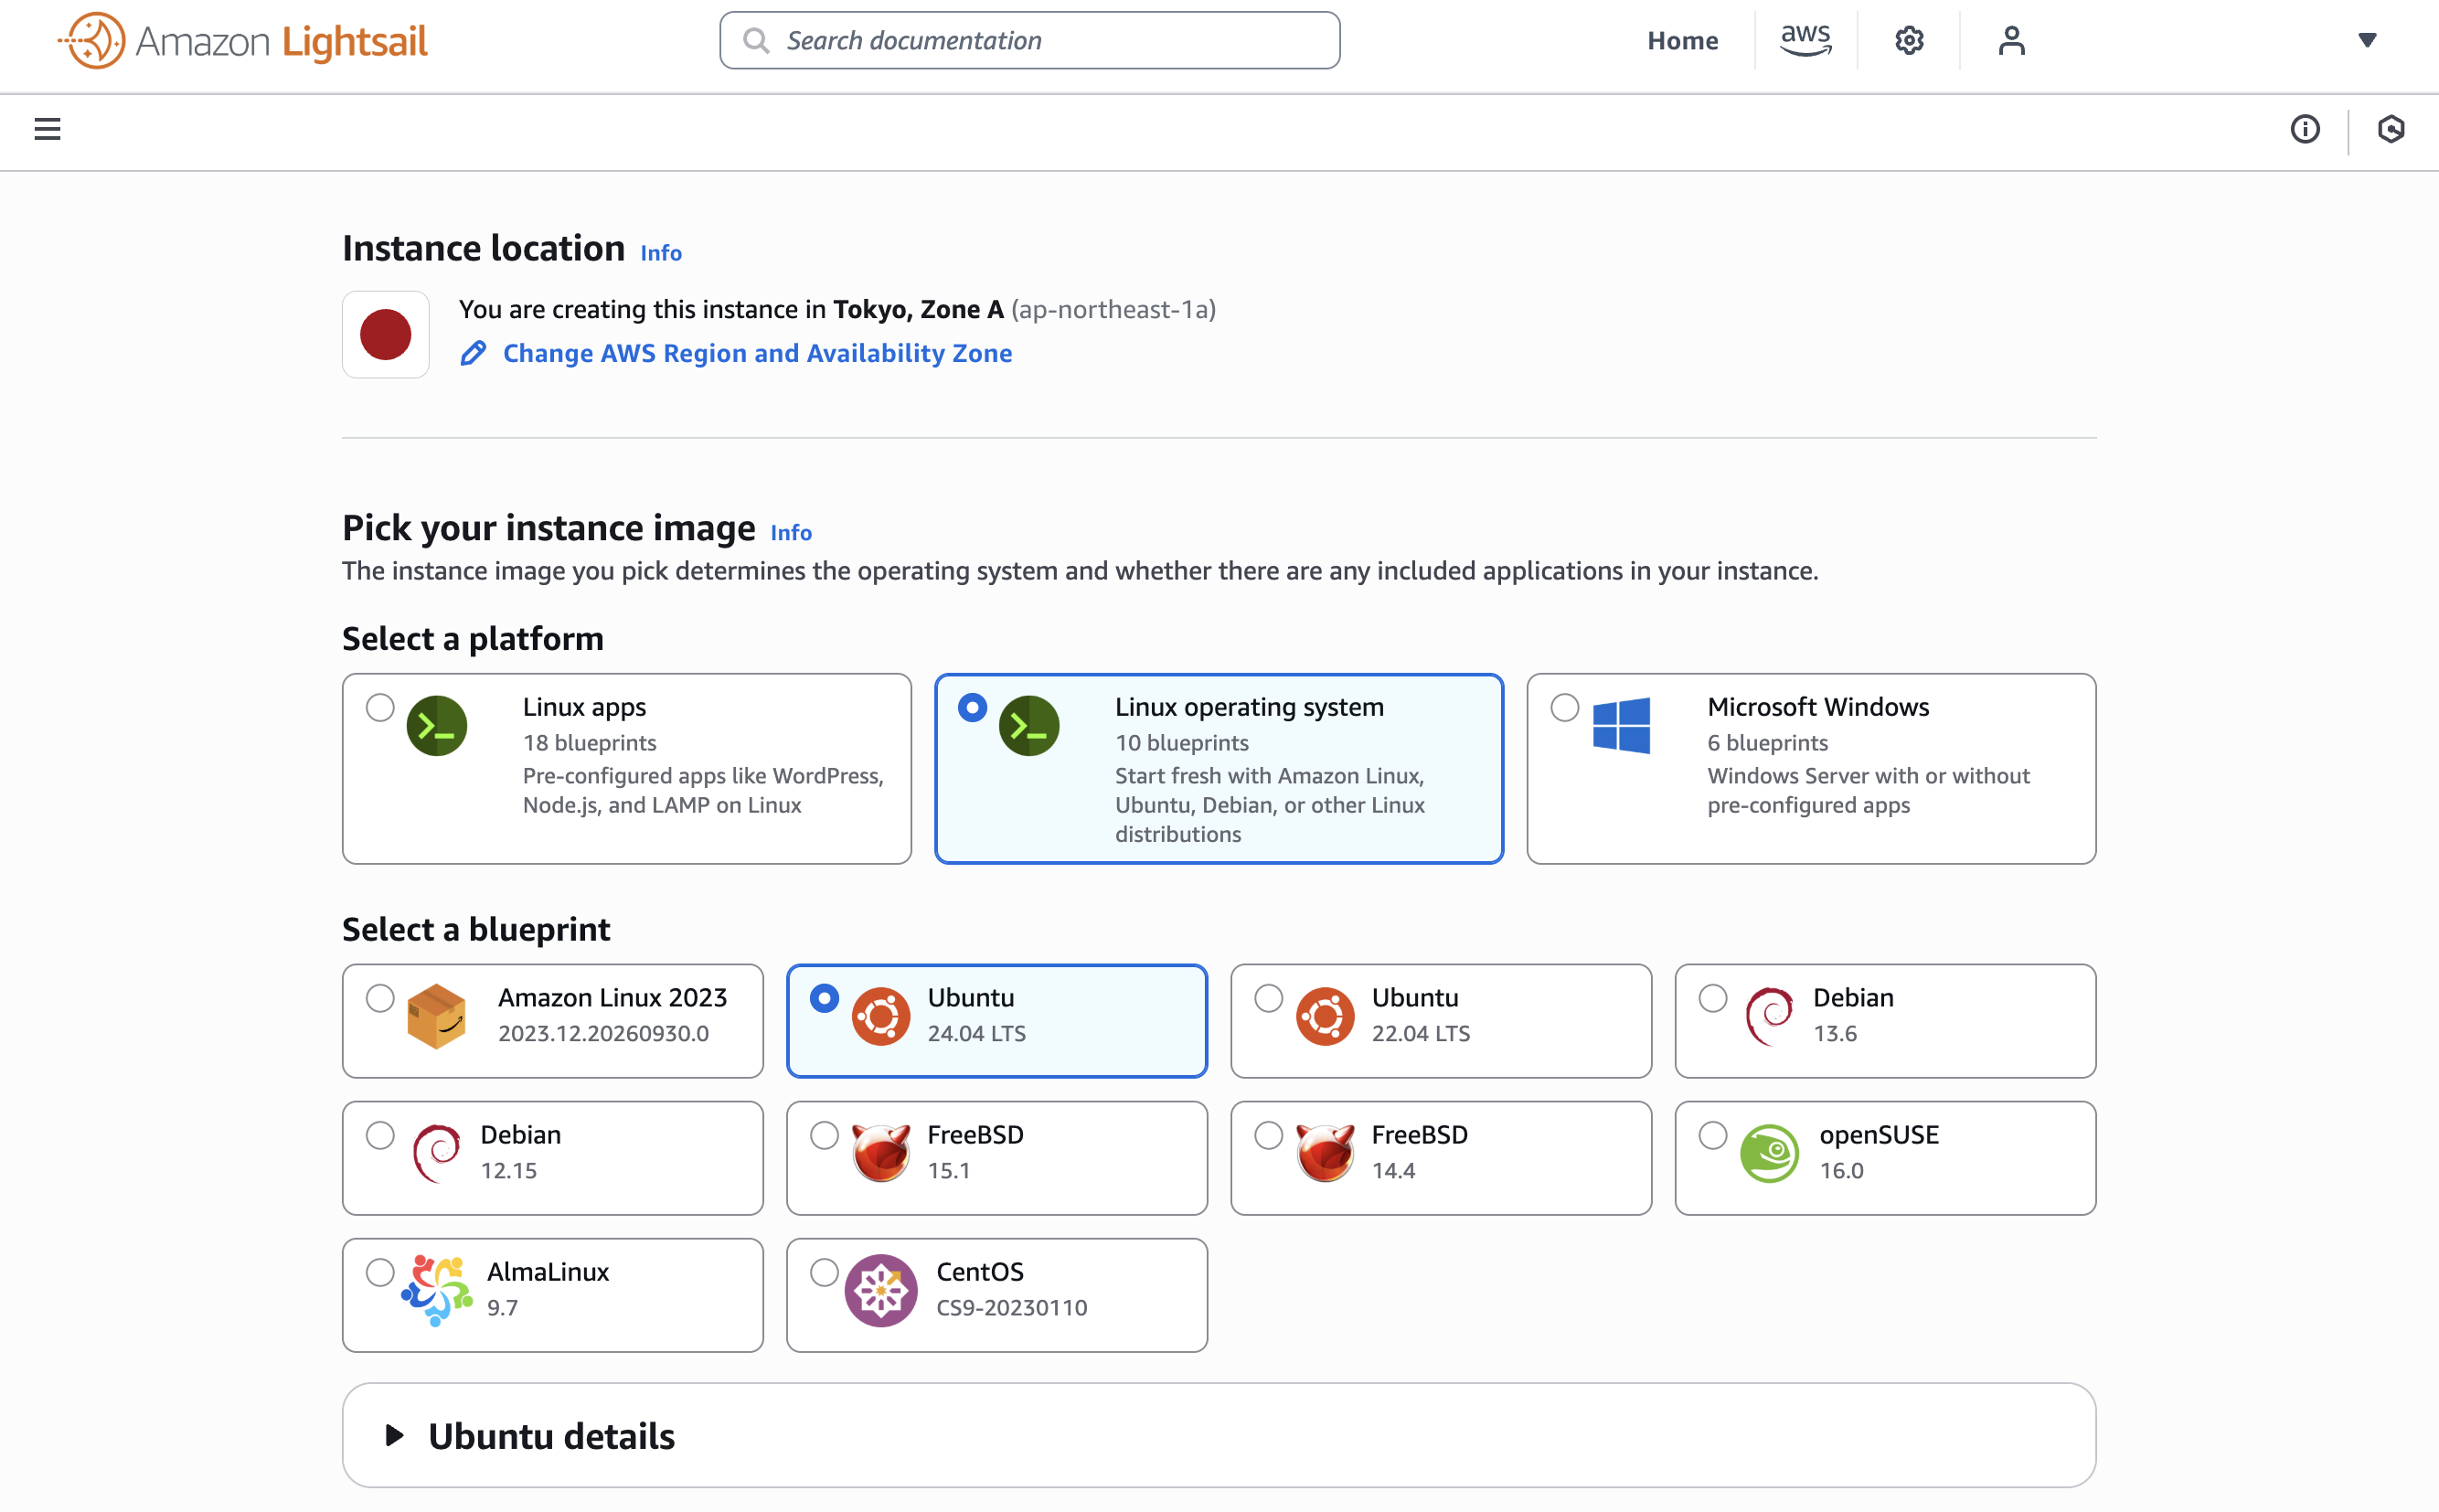Click the openSUSE chameleon icon
Viewport: 2439px width, 1512px height.
[1769, 1153]
